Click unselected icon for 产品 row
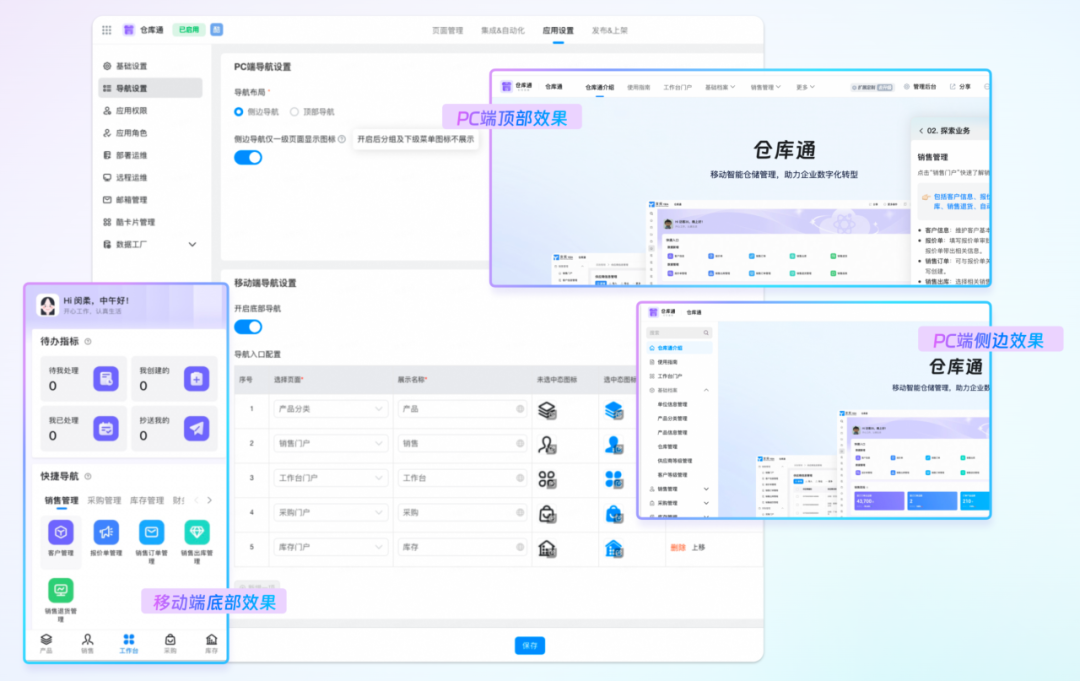Viewport: 1080px width, 681px height. pos(546,410)
